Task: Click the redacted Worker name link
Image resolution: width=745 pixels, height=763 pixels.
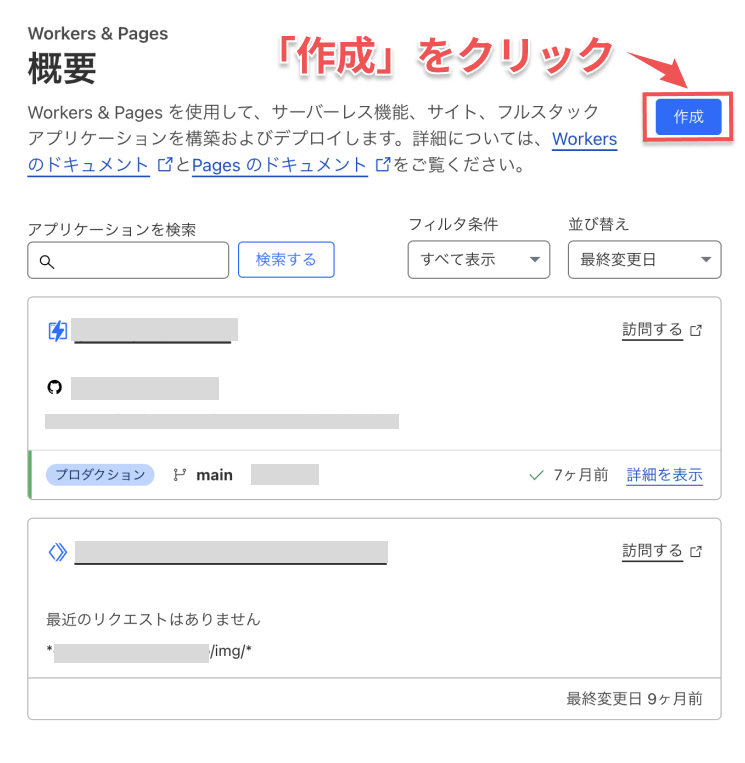Action: pos(231,553)
